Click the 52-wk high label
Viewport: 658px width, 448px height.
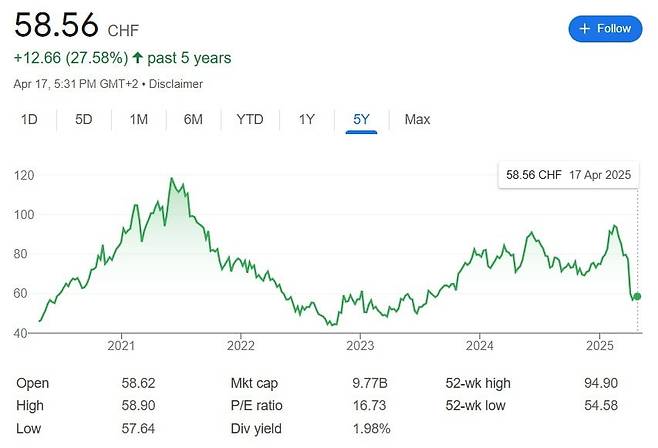coord(478,383)
